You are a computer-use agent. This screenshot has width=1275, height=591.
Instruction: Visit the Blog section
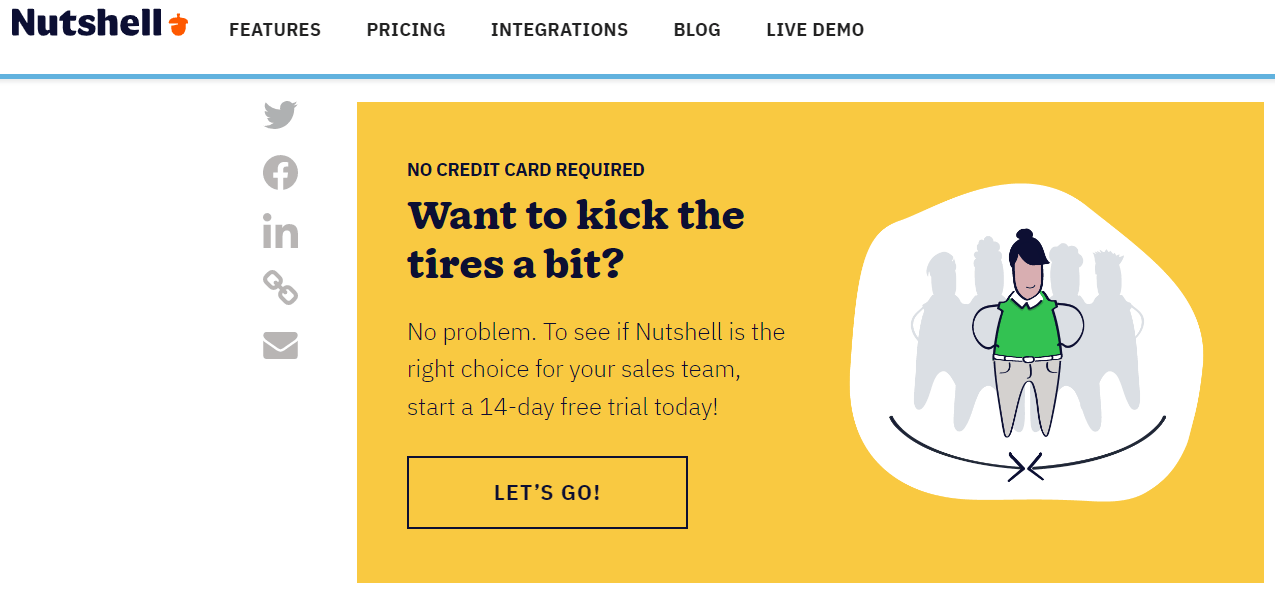coord(697,30)
